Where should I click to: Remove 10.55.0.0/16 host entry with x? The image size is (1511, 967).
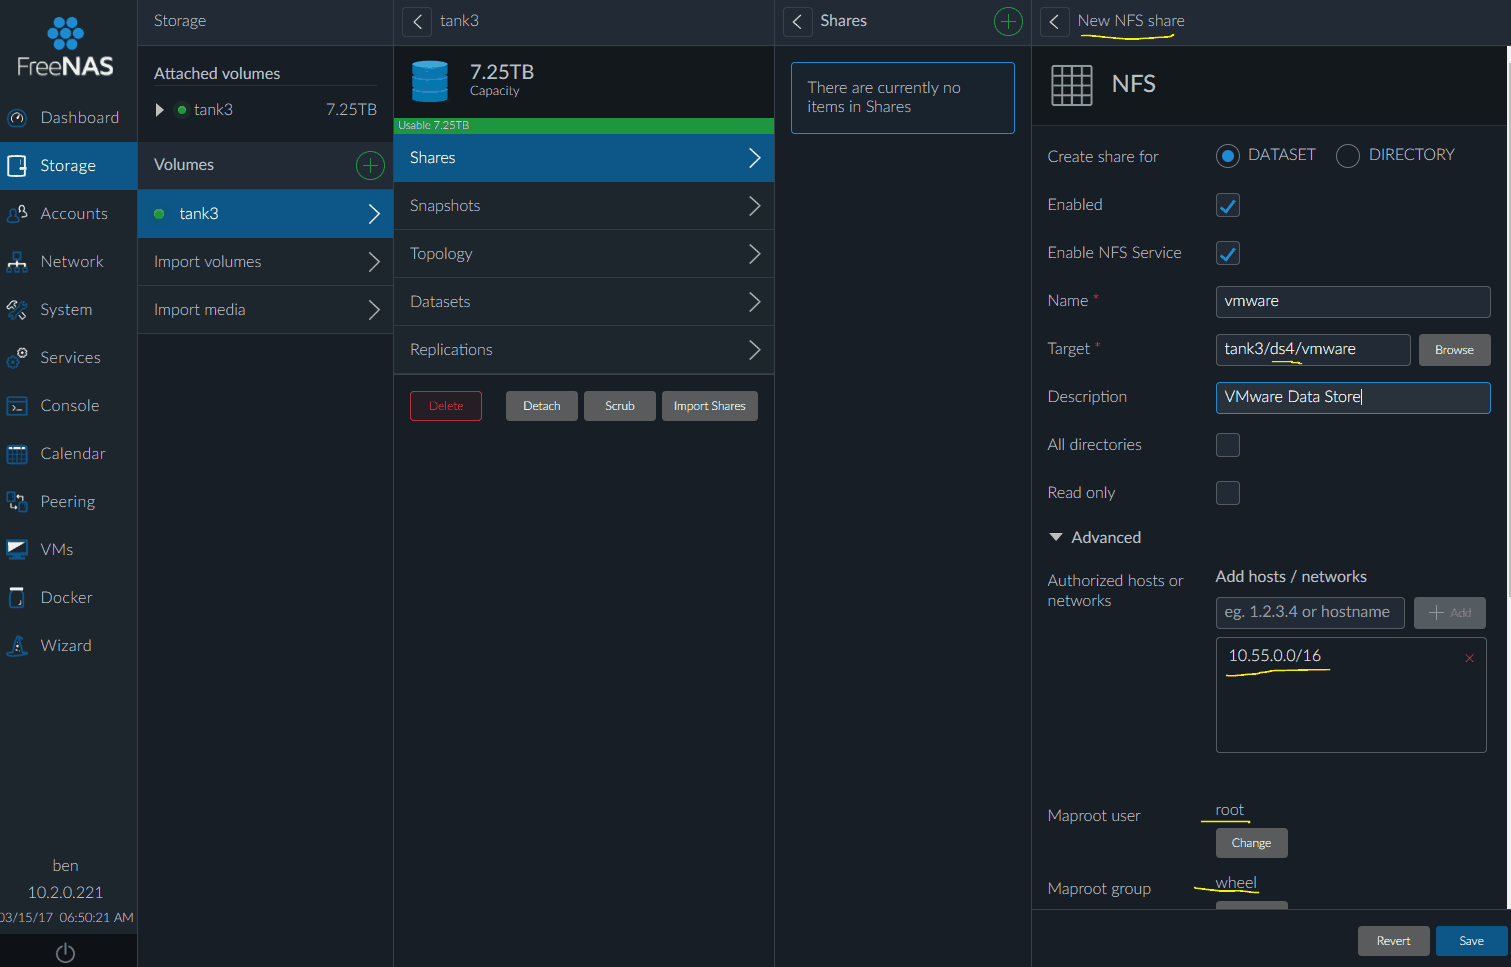pos(1469,658)
